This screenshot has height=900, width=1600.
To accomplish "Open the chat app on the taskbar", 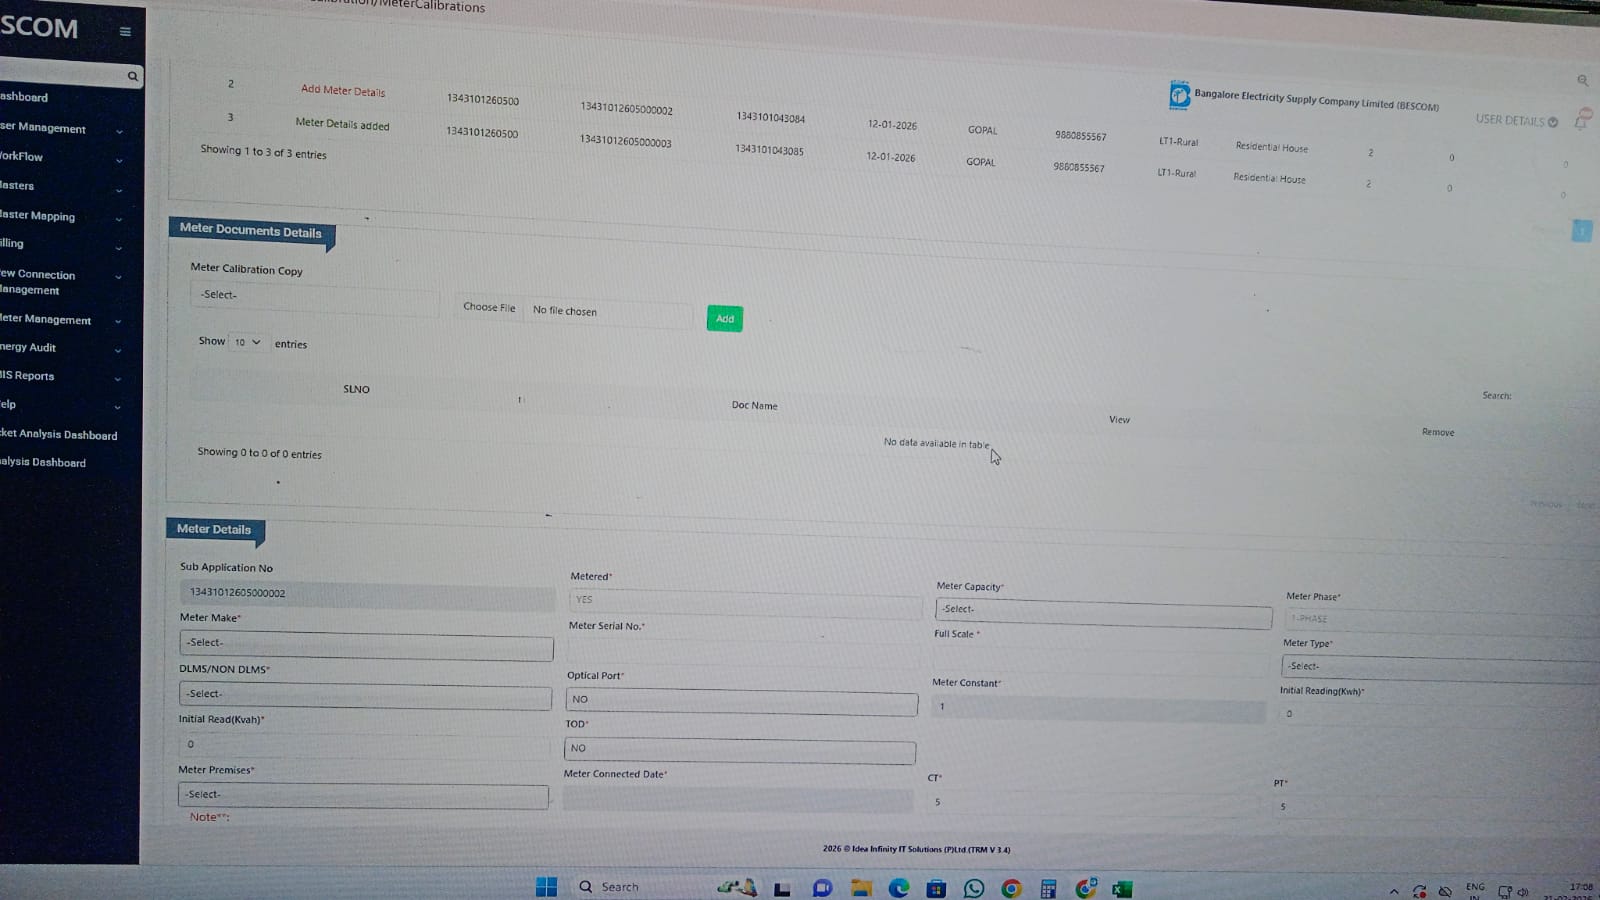I will point(822,888).
